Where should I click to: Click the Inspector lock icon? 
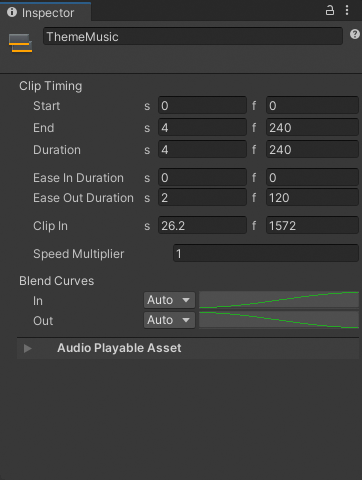pos(330,10)
